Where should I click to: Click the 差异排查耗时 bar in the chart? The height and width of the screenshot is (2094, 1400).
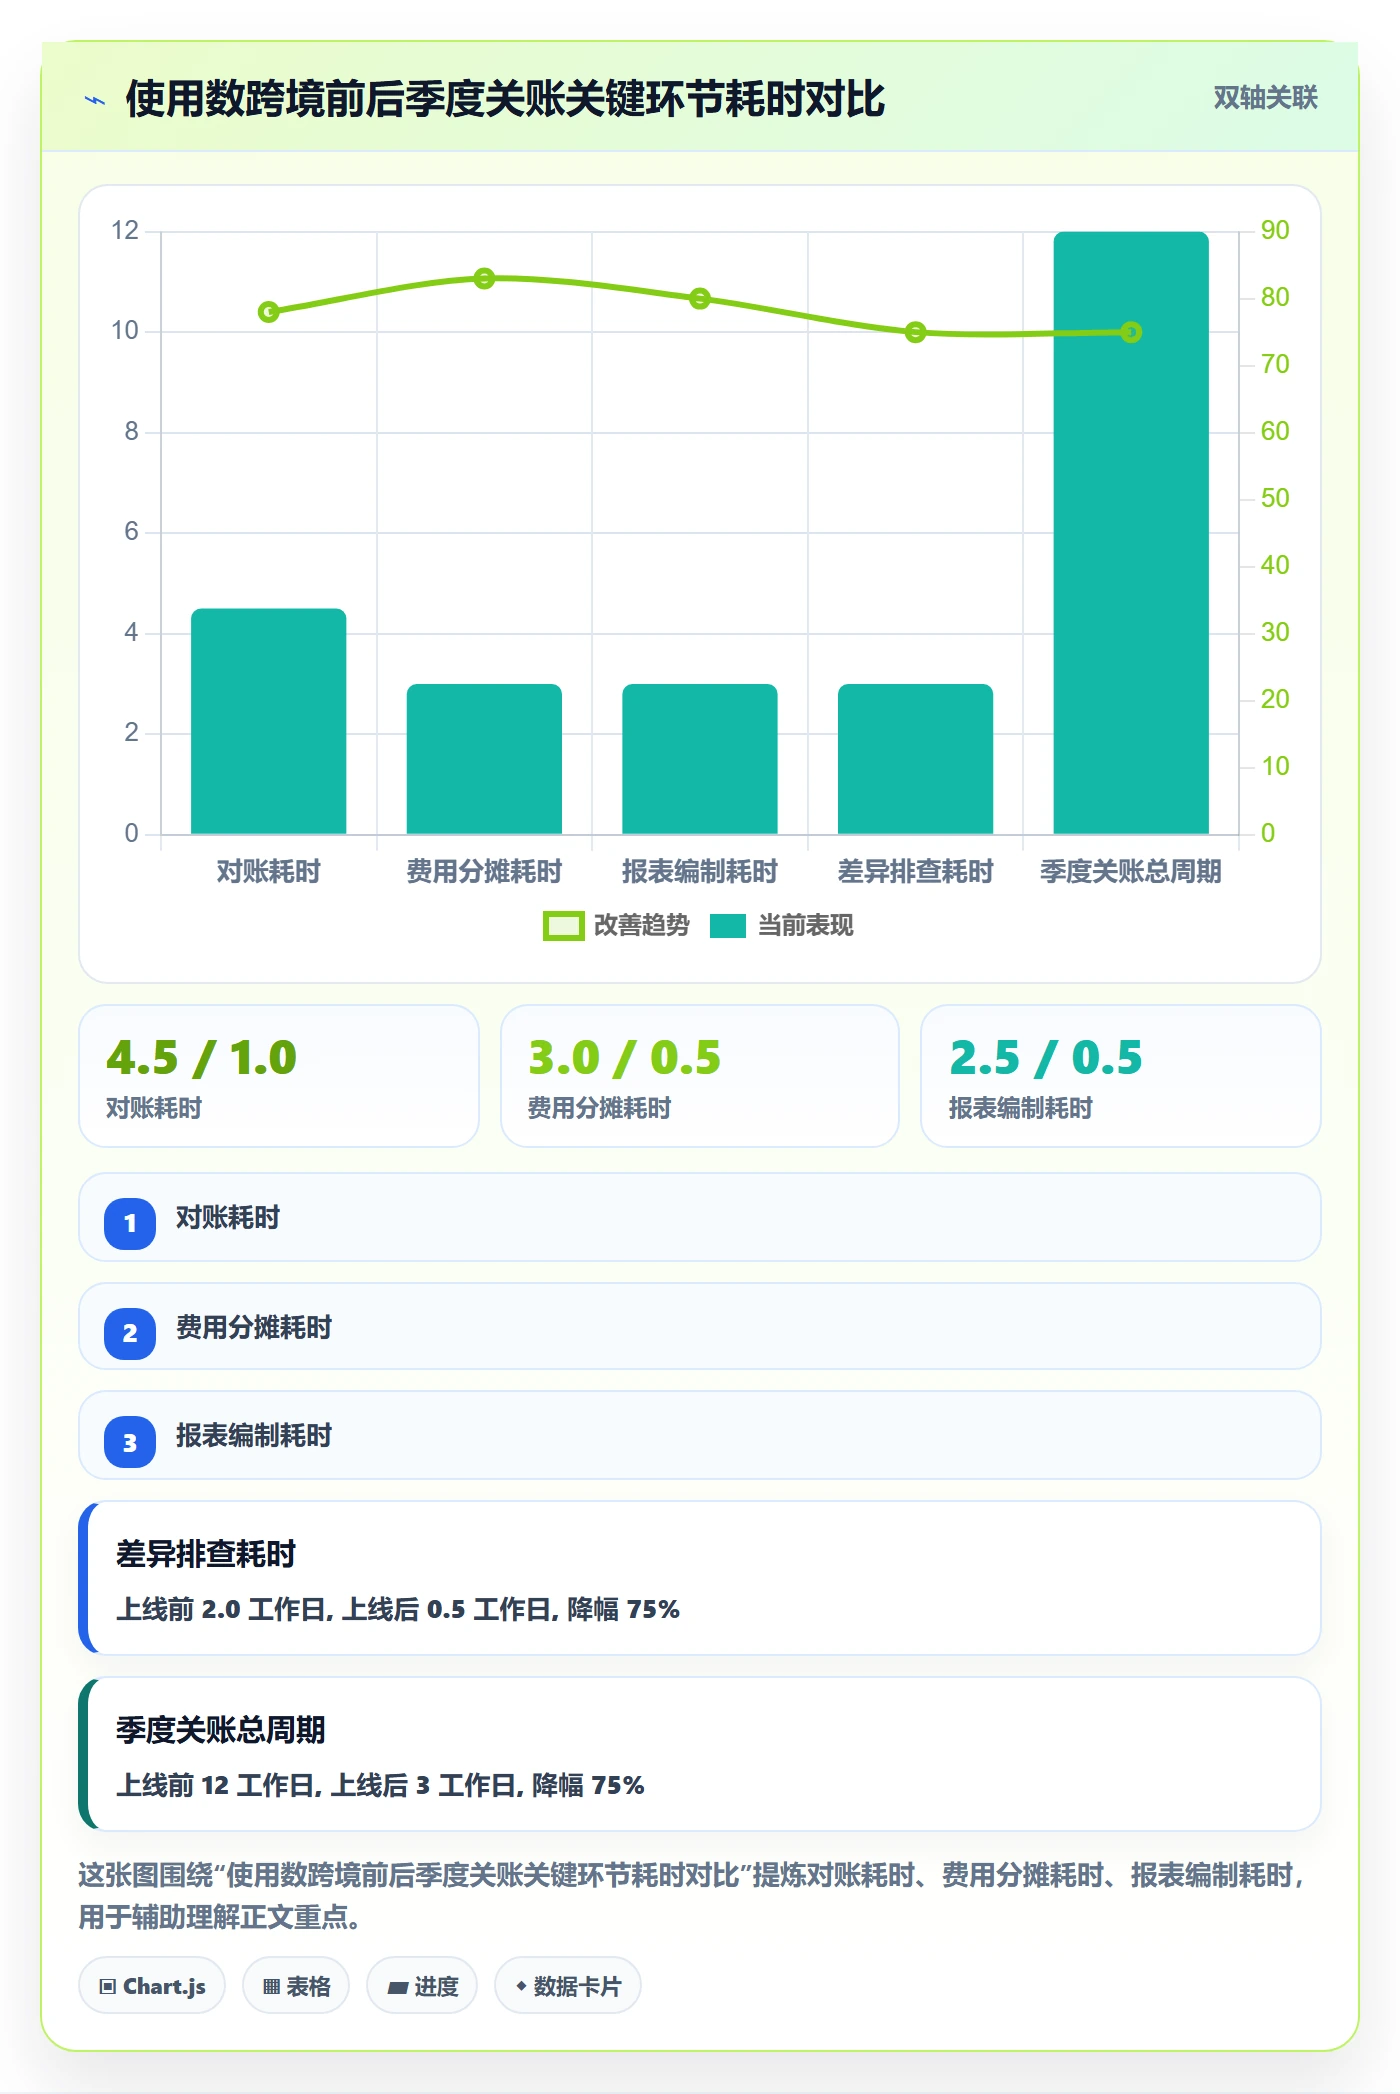(x=915, y=759)
